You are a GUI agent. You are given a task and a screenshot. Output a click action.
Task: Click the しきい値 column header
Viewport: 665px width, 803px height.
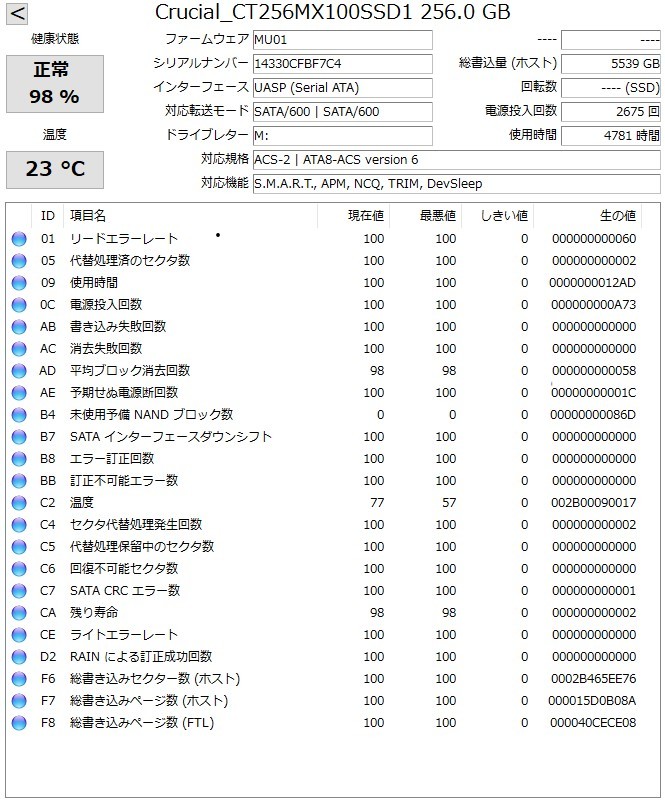pyautogui.click(x=498, y=216)
